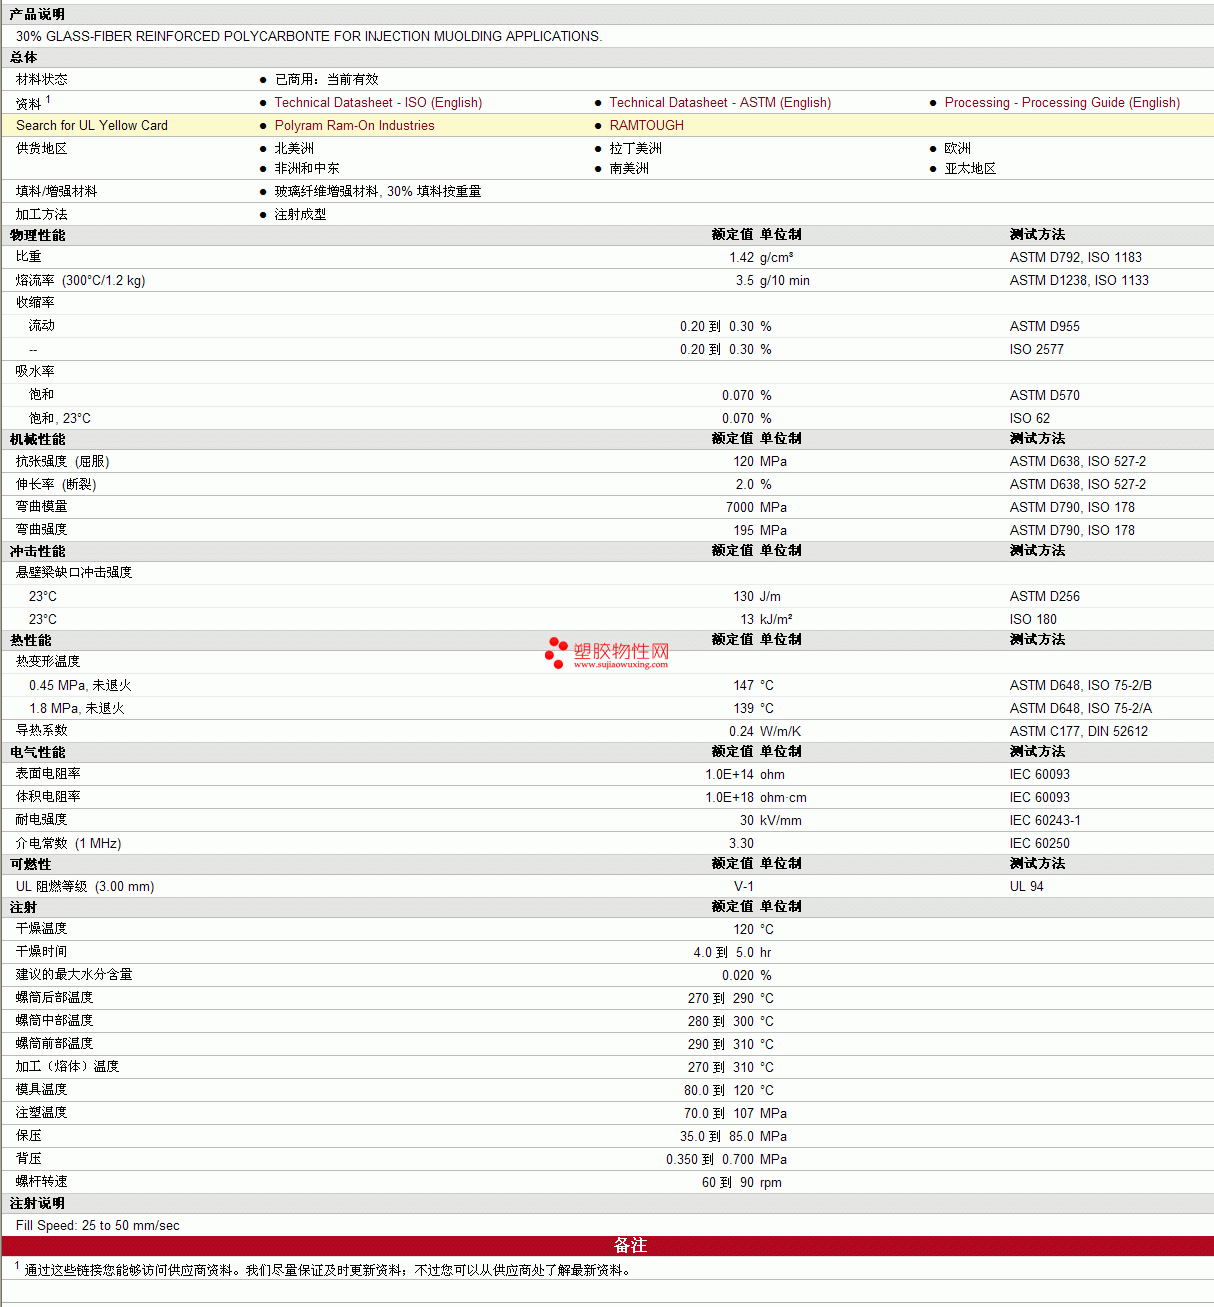This screenshot has height=1307, width=1214.
Task: Click melt flow rate value 3.5
Action: click(745, 281)
